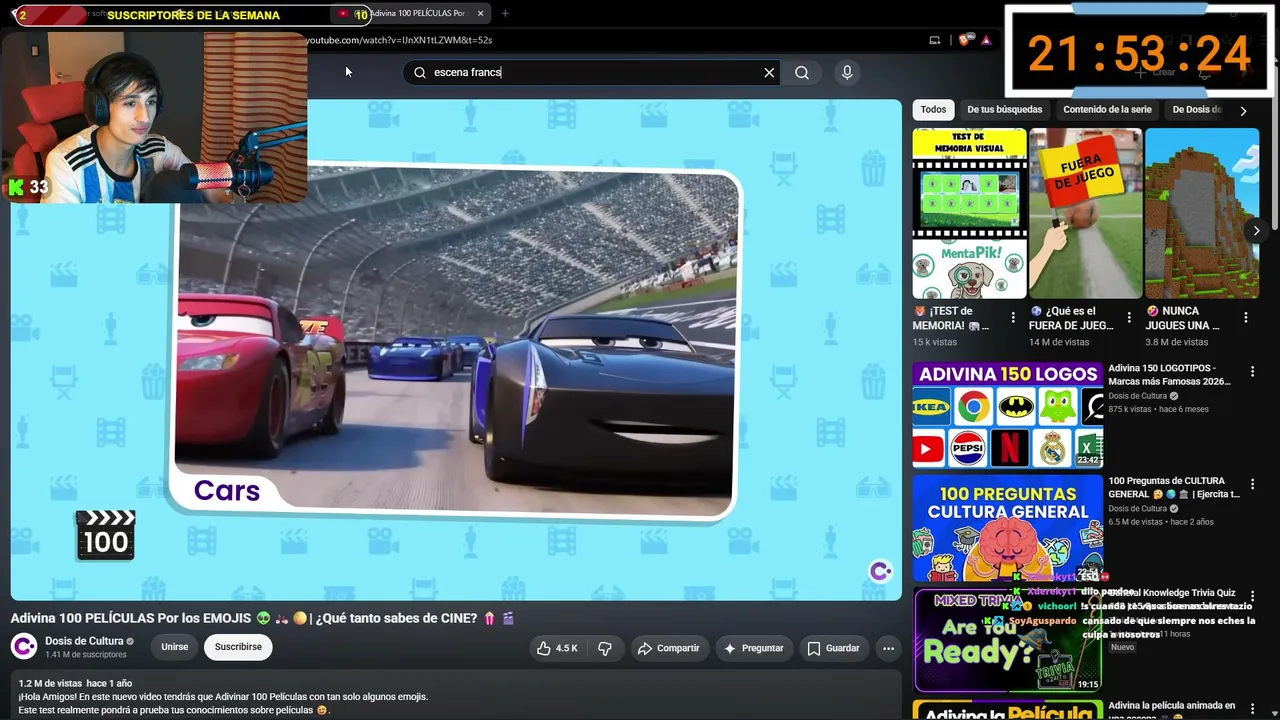Show next Shorts with the arrow
The height and width of the screenshot is (720, 1280).
(x=1257, y=231)
